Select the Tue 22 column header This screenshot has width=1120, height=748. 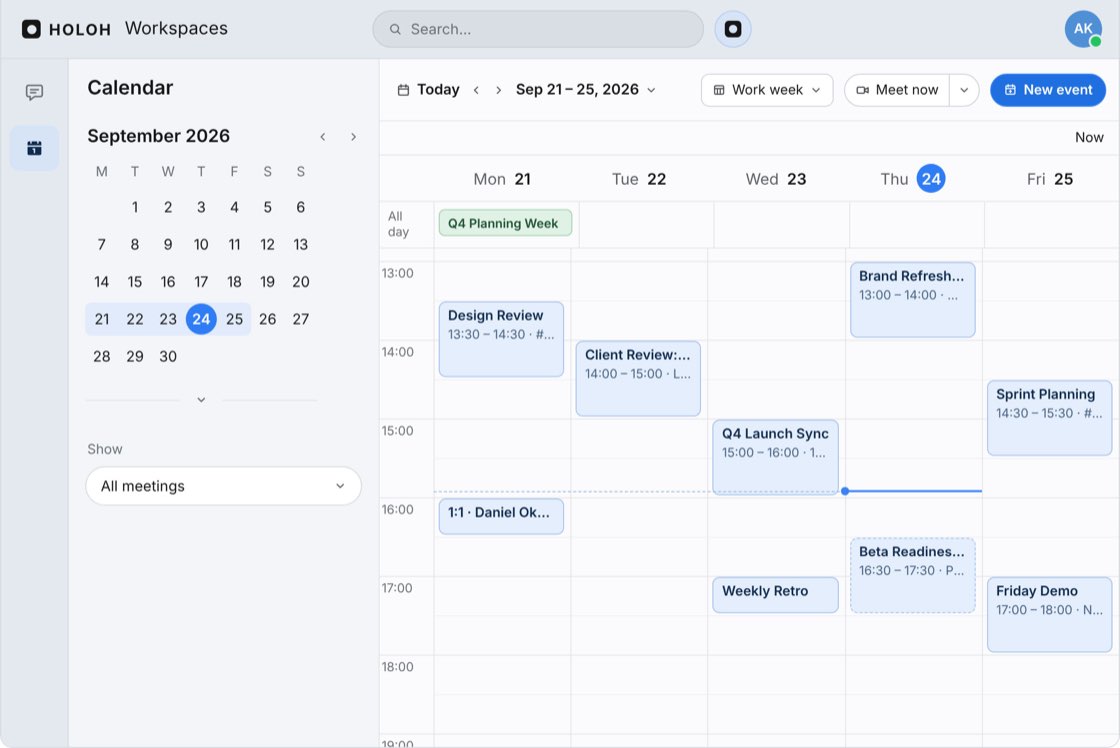coord(639,179)
